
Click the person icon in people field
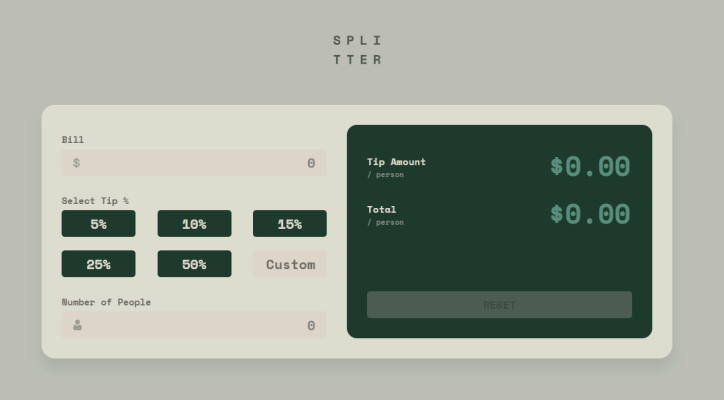tap(77, 325)
